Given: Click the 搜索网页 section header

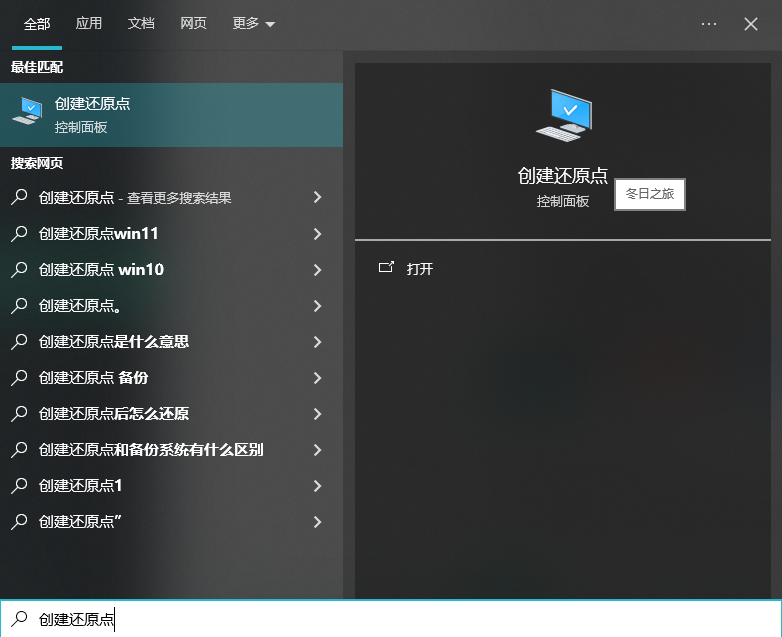Looking at the screenshot, I should [x=37, y=163].
